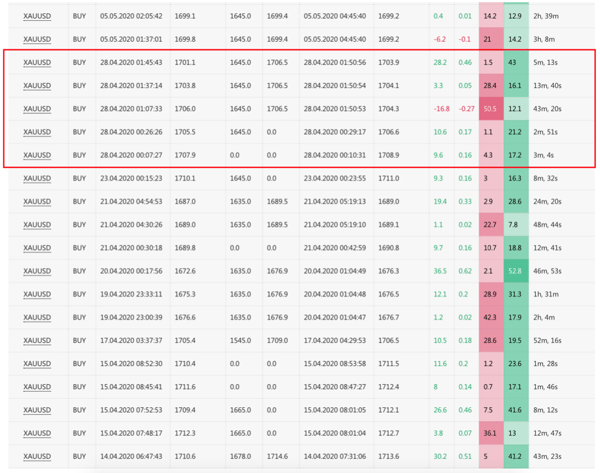Click XAUUSD symbol in 28.04.2020 01:45:43 row
This screenshot has height=473, width=600.
point(36,62)
